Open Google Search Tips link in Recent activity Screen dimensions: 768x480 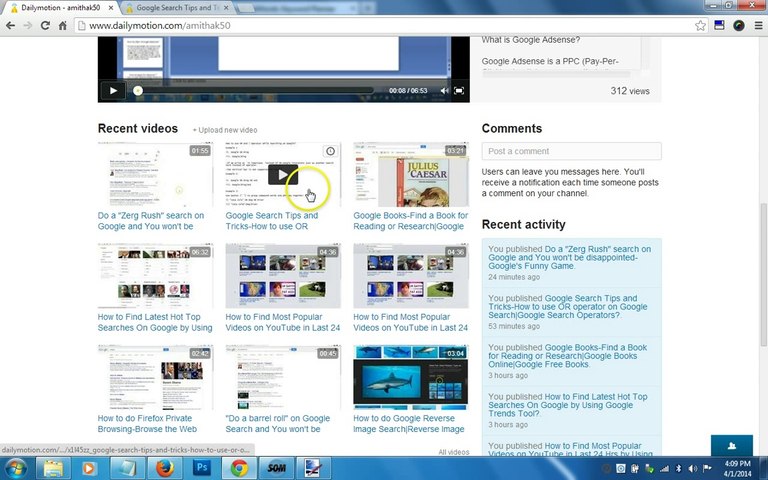click(568, 307)
